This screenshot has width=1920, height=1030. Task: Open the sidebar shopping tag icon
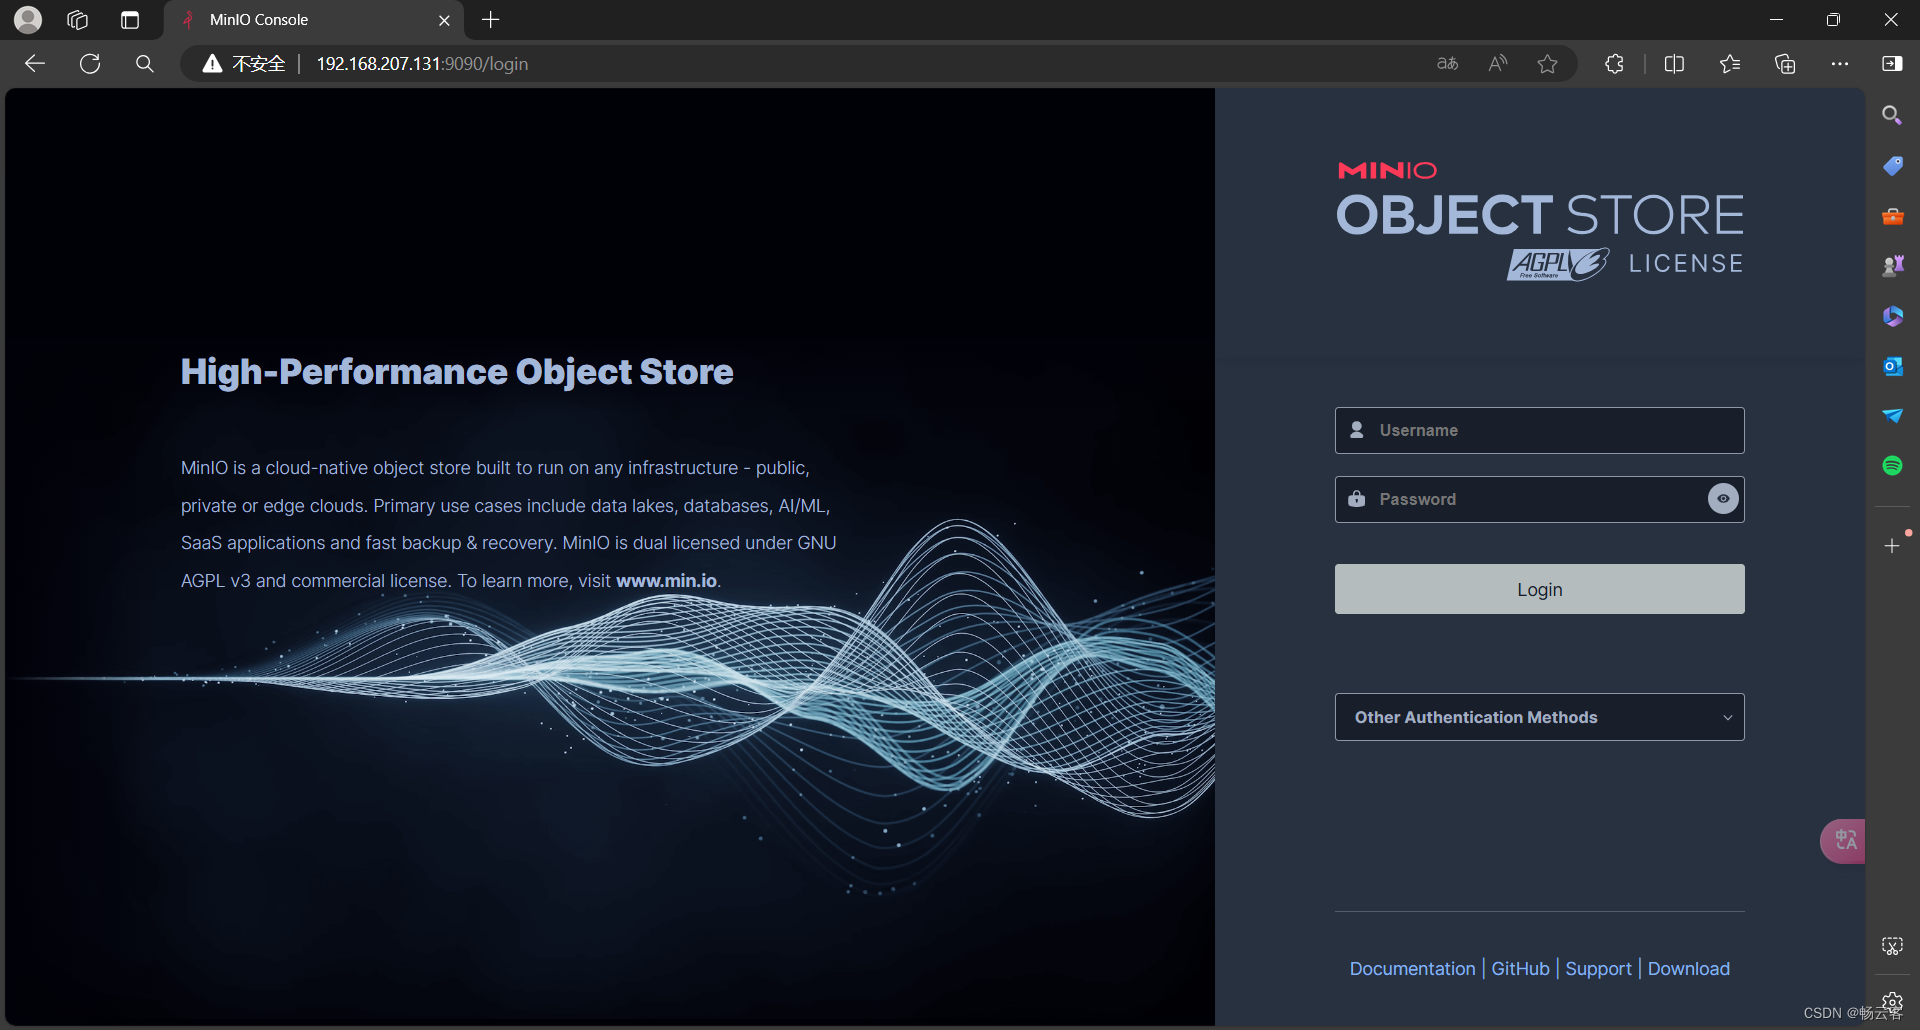click(1892, 166)
